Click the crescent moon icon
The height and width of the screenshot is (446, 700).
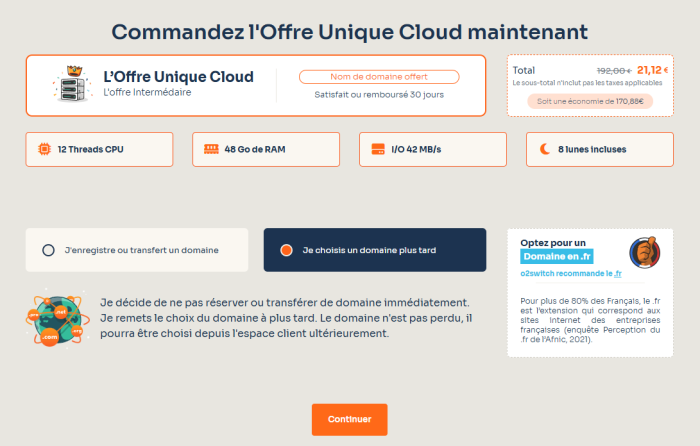click(x=545, y=149)
